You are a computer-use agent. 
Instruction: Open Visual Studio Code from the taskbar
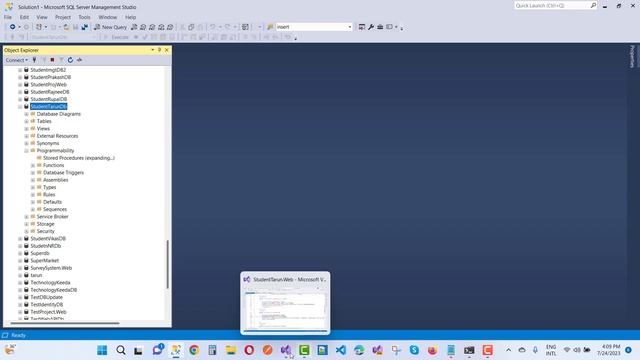click(x=341, y=350)
